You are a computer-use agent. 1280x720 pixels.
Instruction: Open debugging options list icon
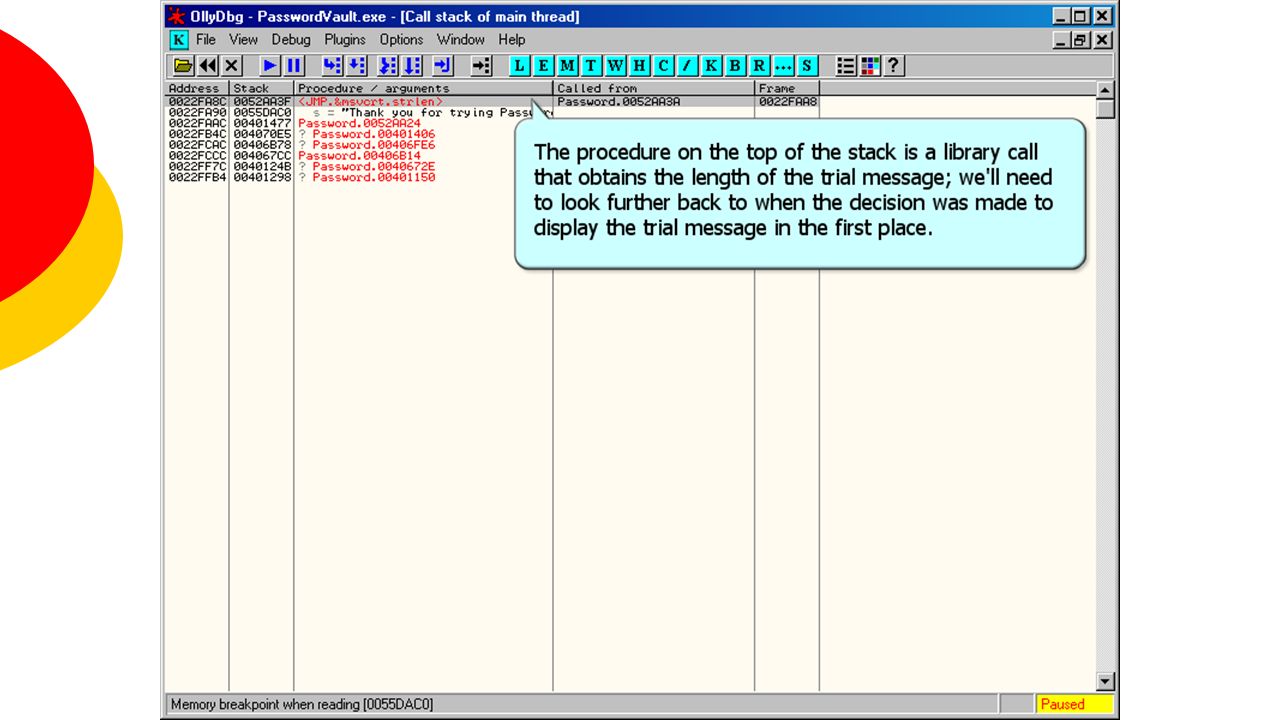tap(846, 66)
